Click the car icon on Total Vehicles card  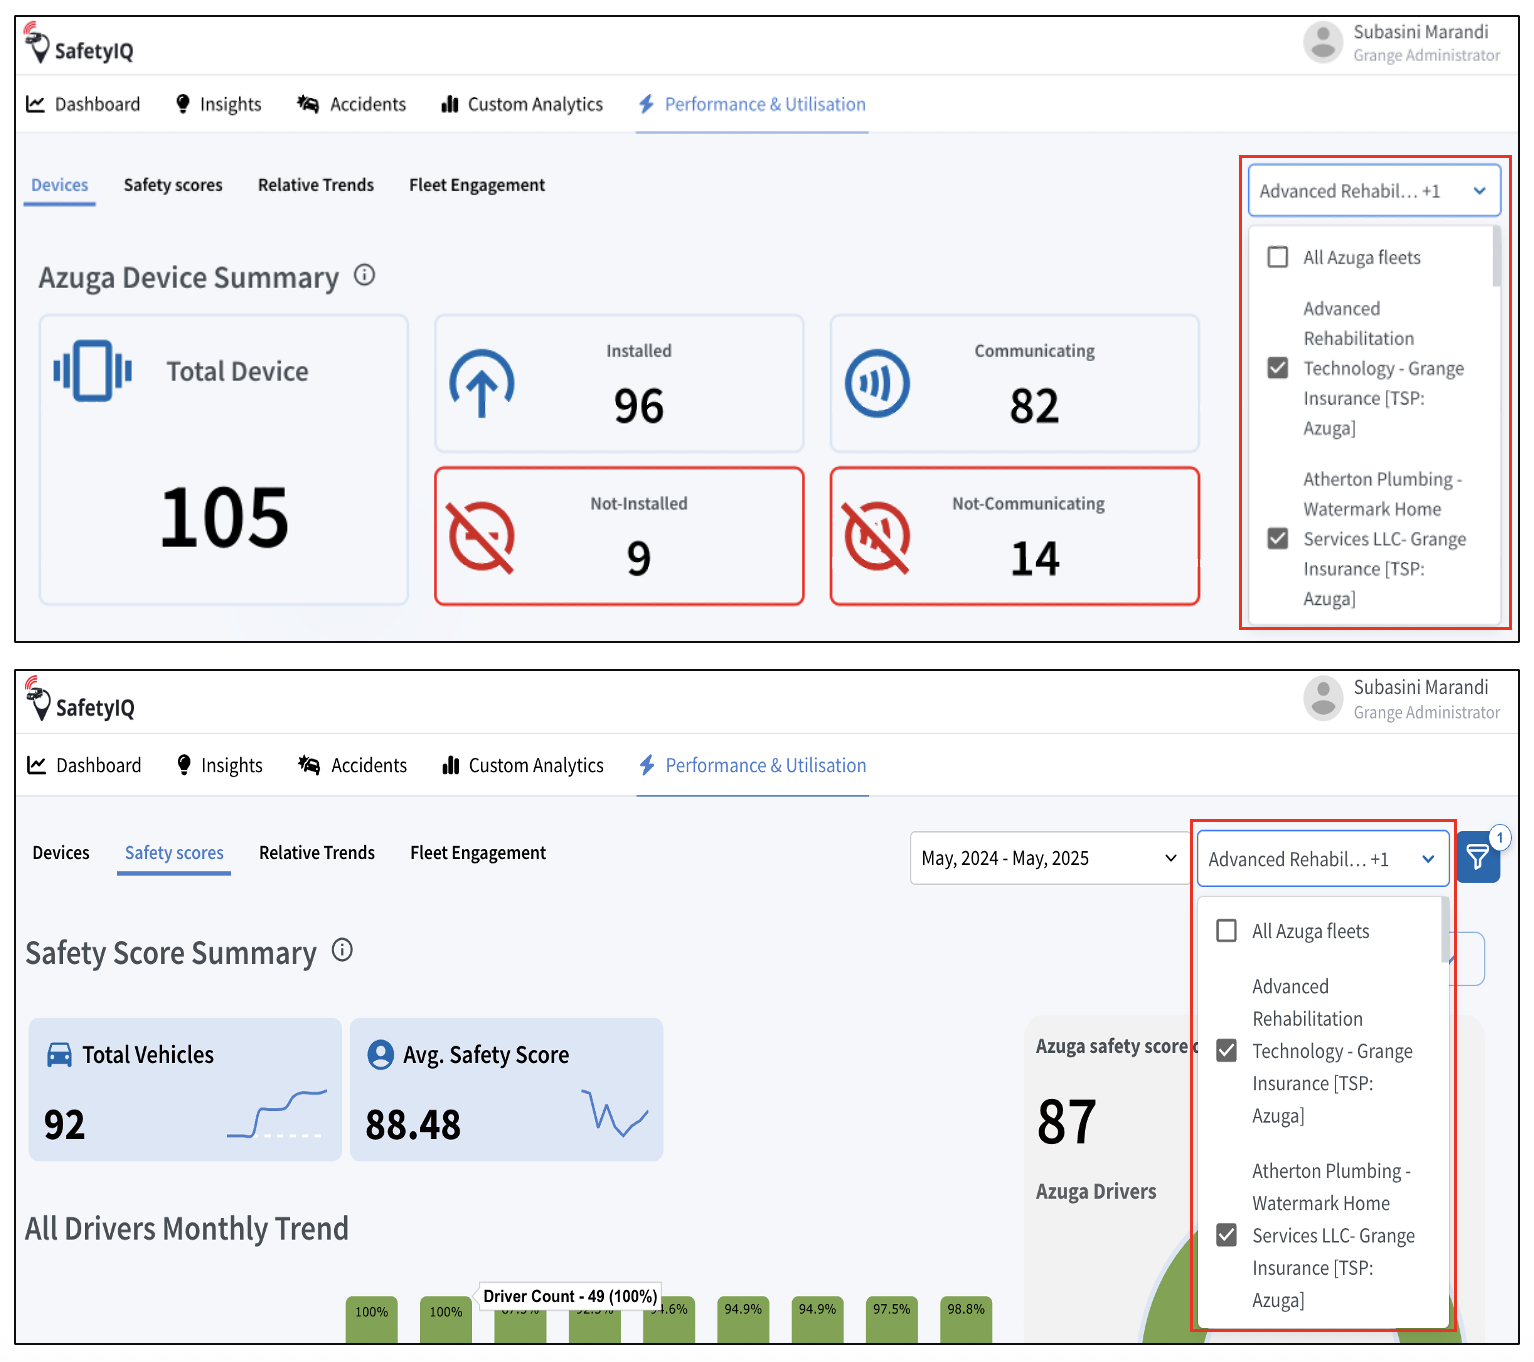[60, 1055]
